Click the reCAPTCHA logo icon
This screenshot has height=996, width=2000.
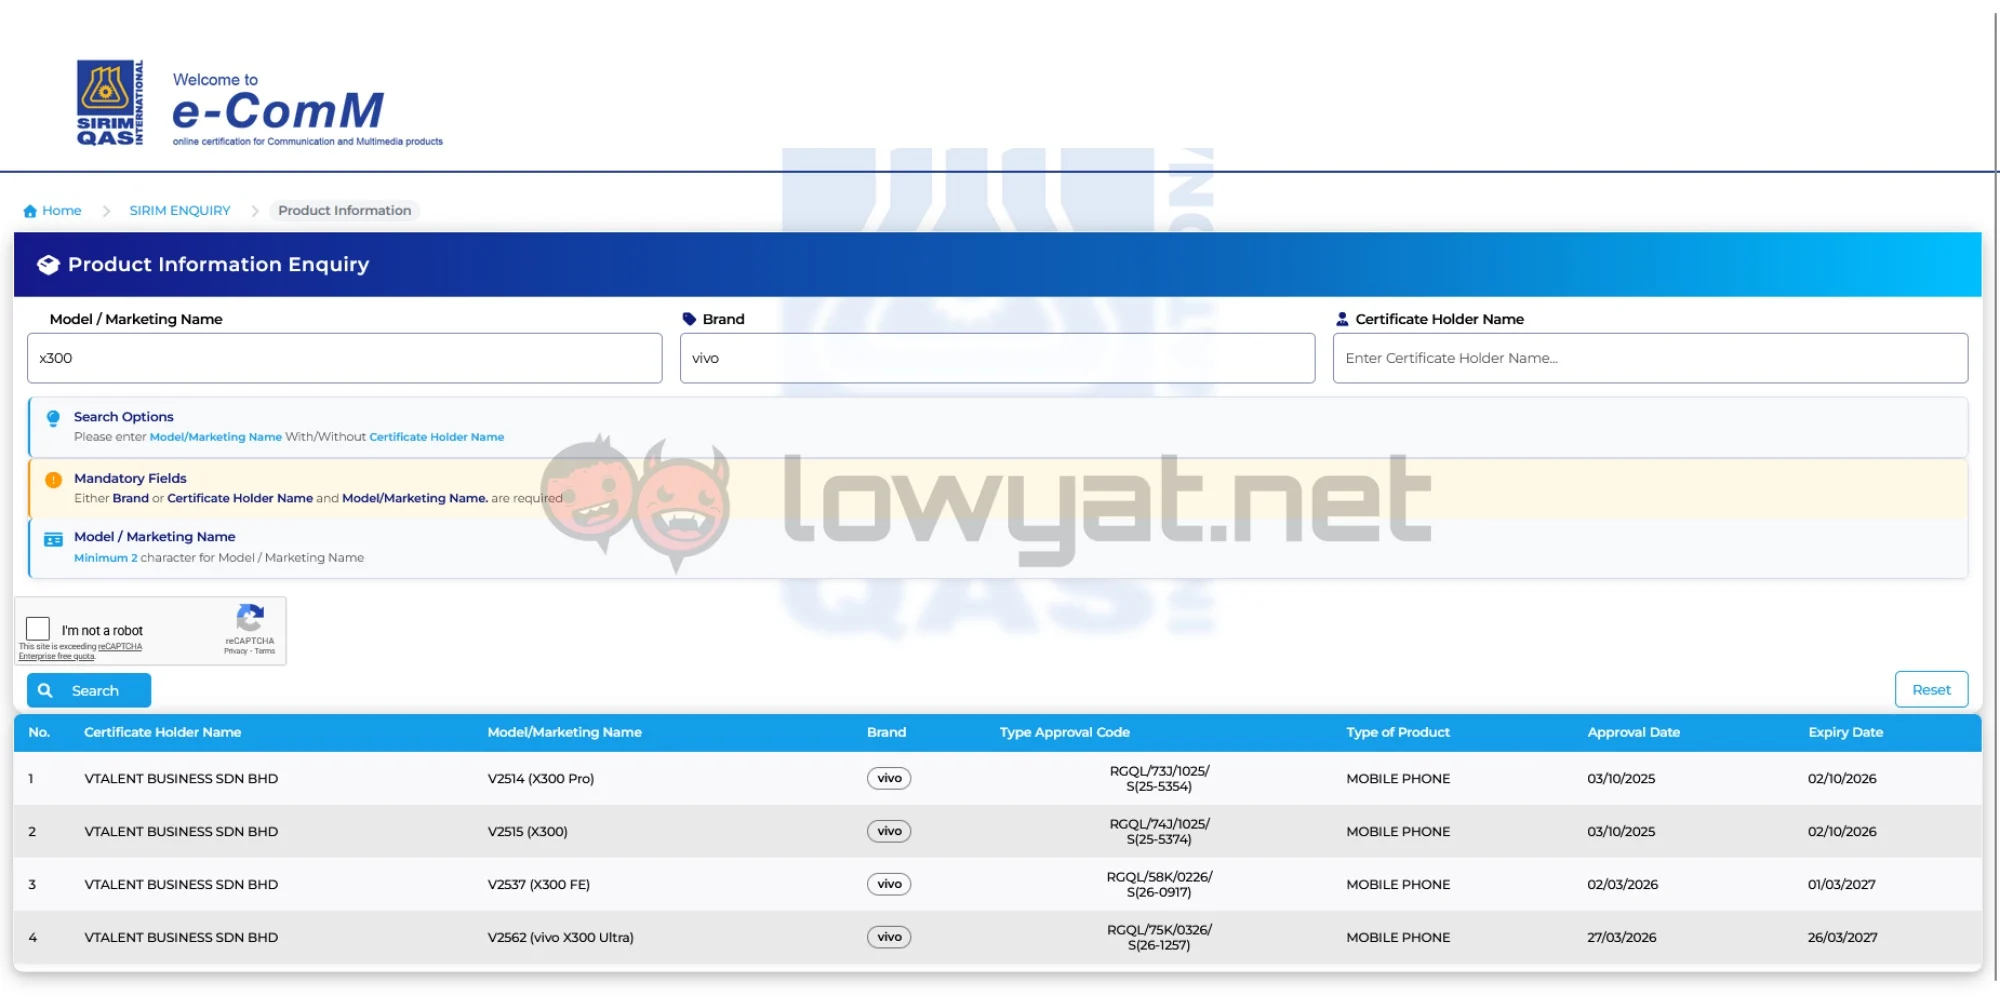(x=250, y=618)
